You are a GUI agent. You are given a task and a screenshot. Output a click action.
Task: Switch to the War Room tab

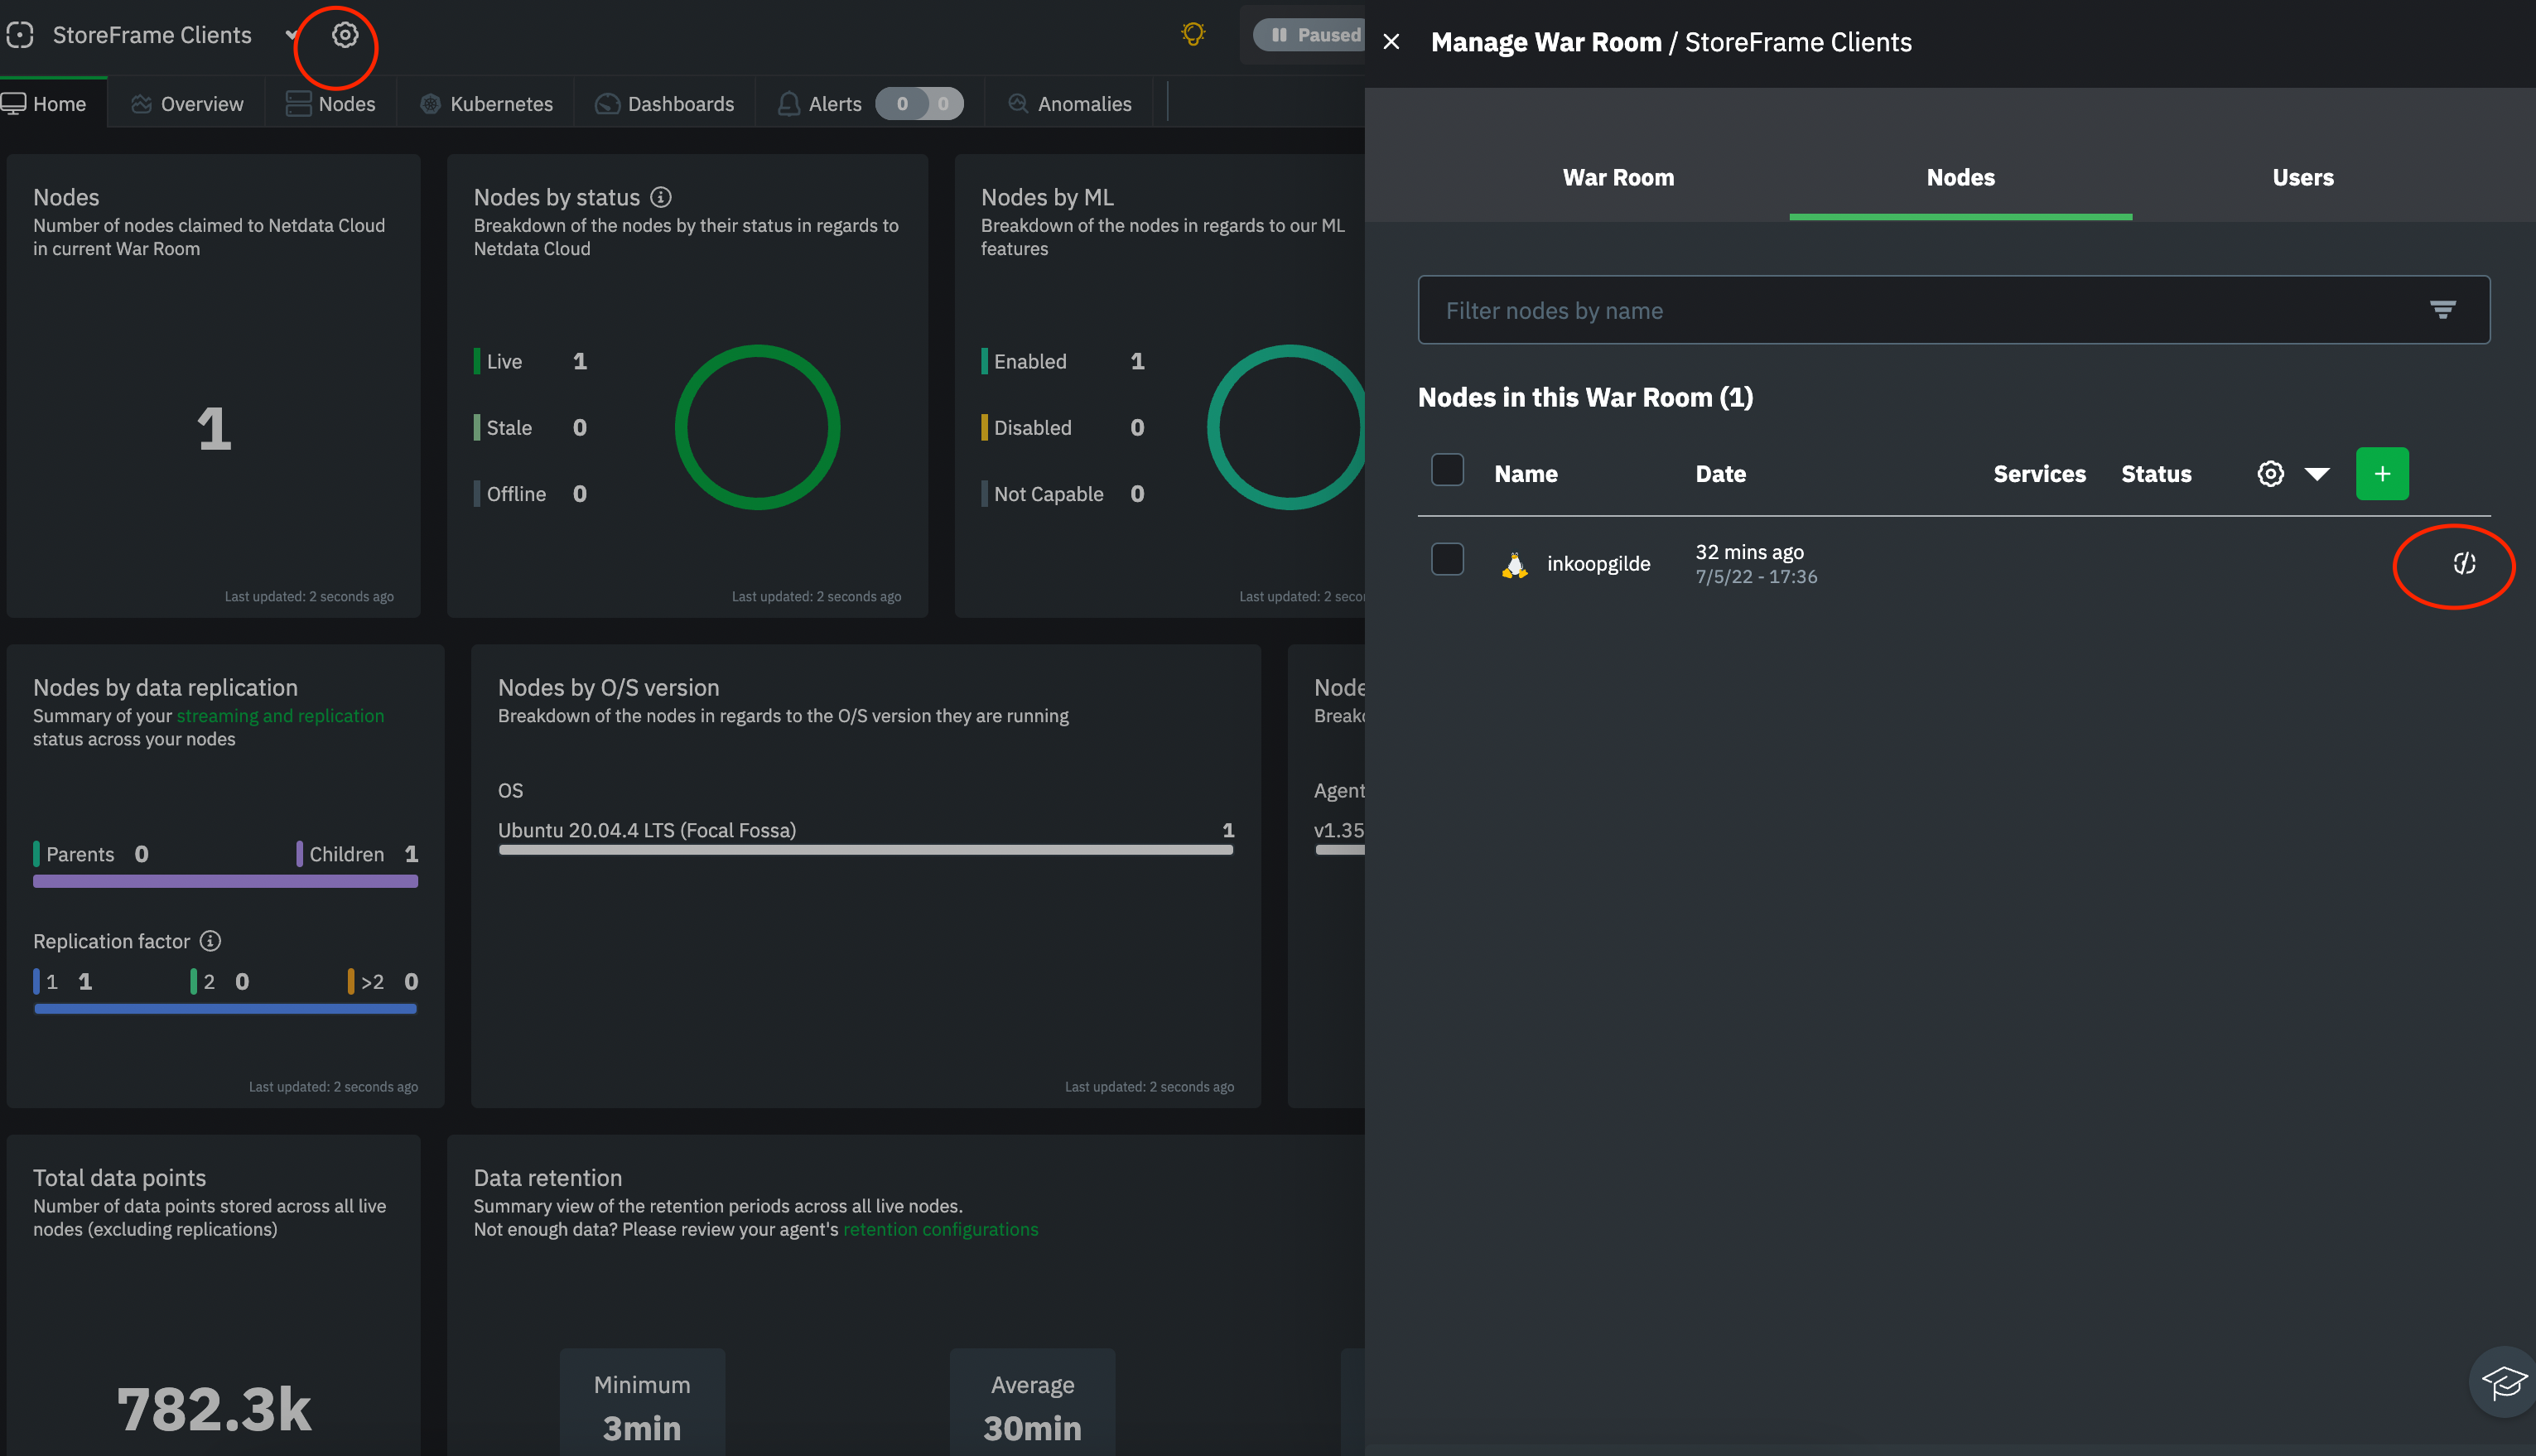(x=1618, y=177)
